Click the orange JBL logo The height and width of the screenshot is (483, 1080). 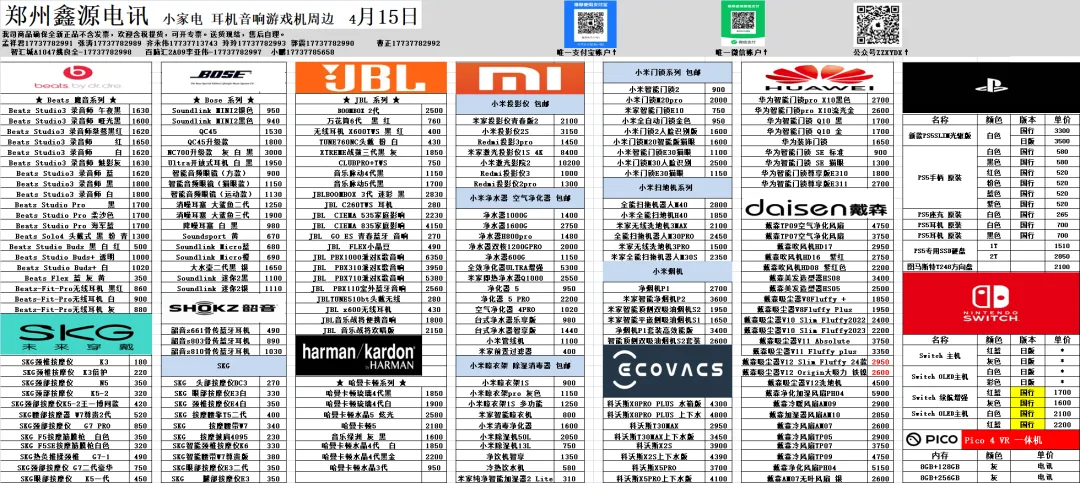click(370, 78)
